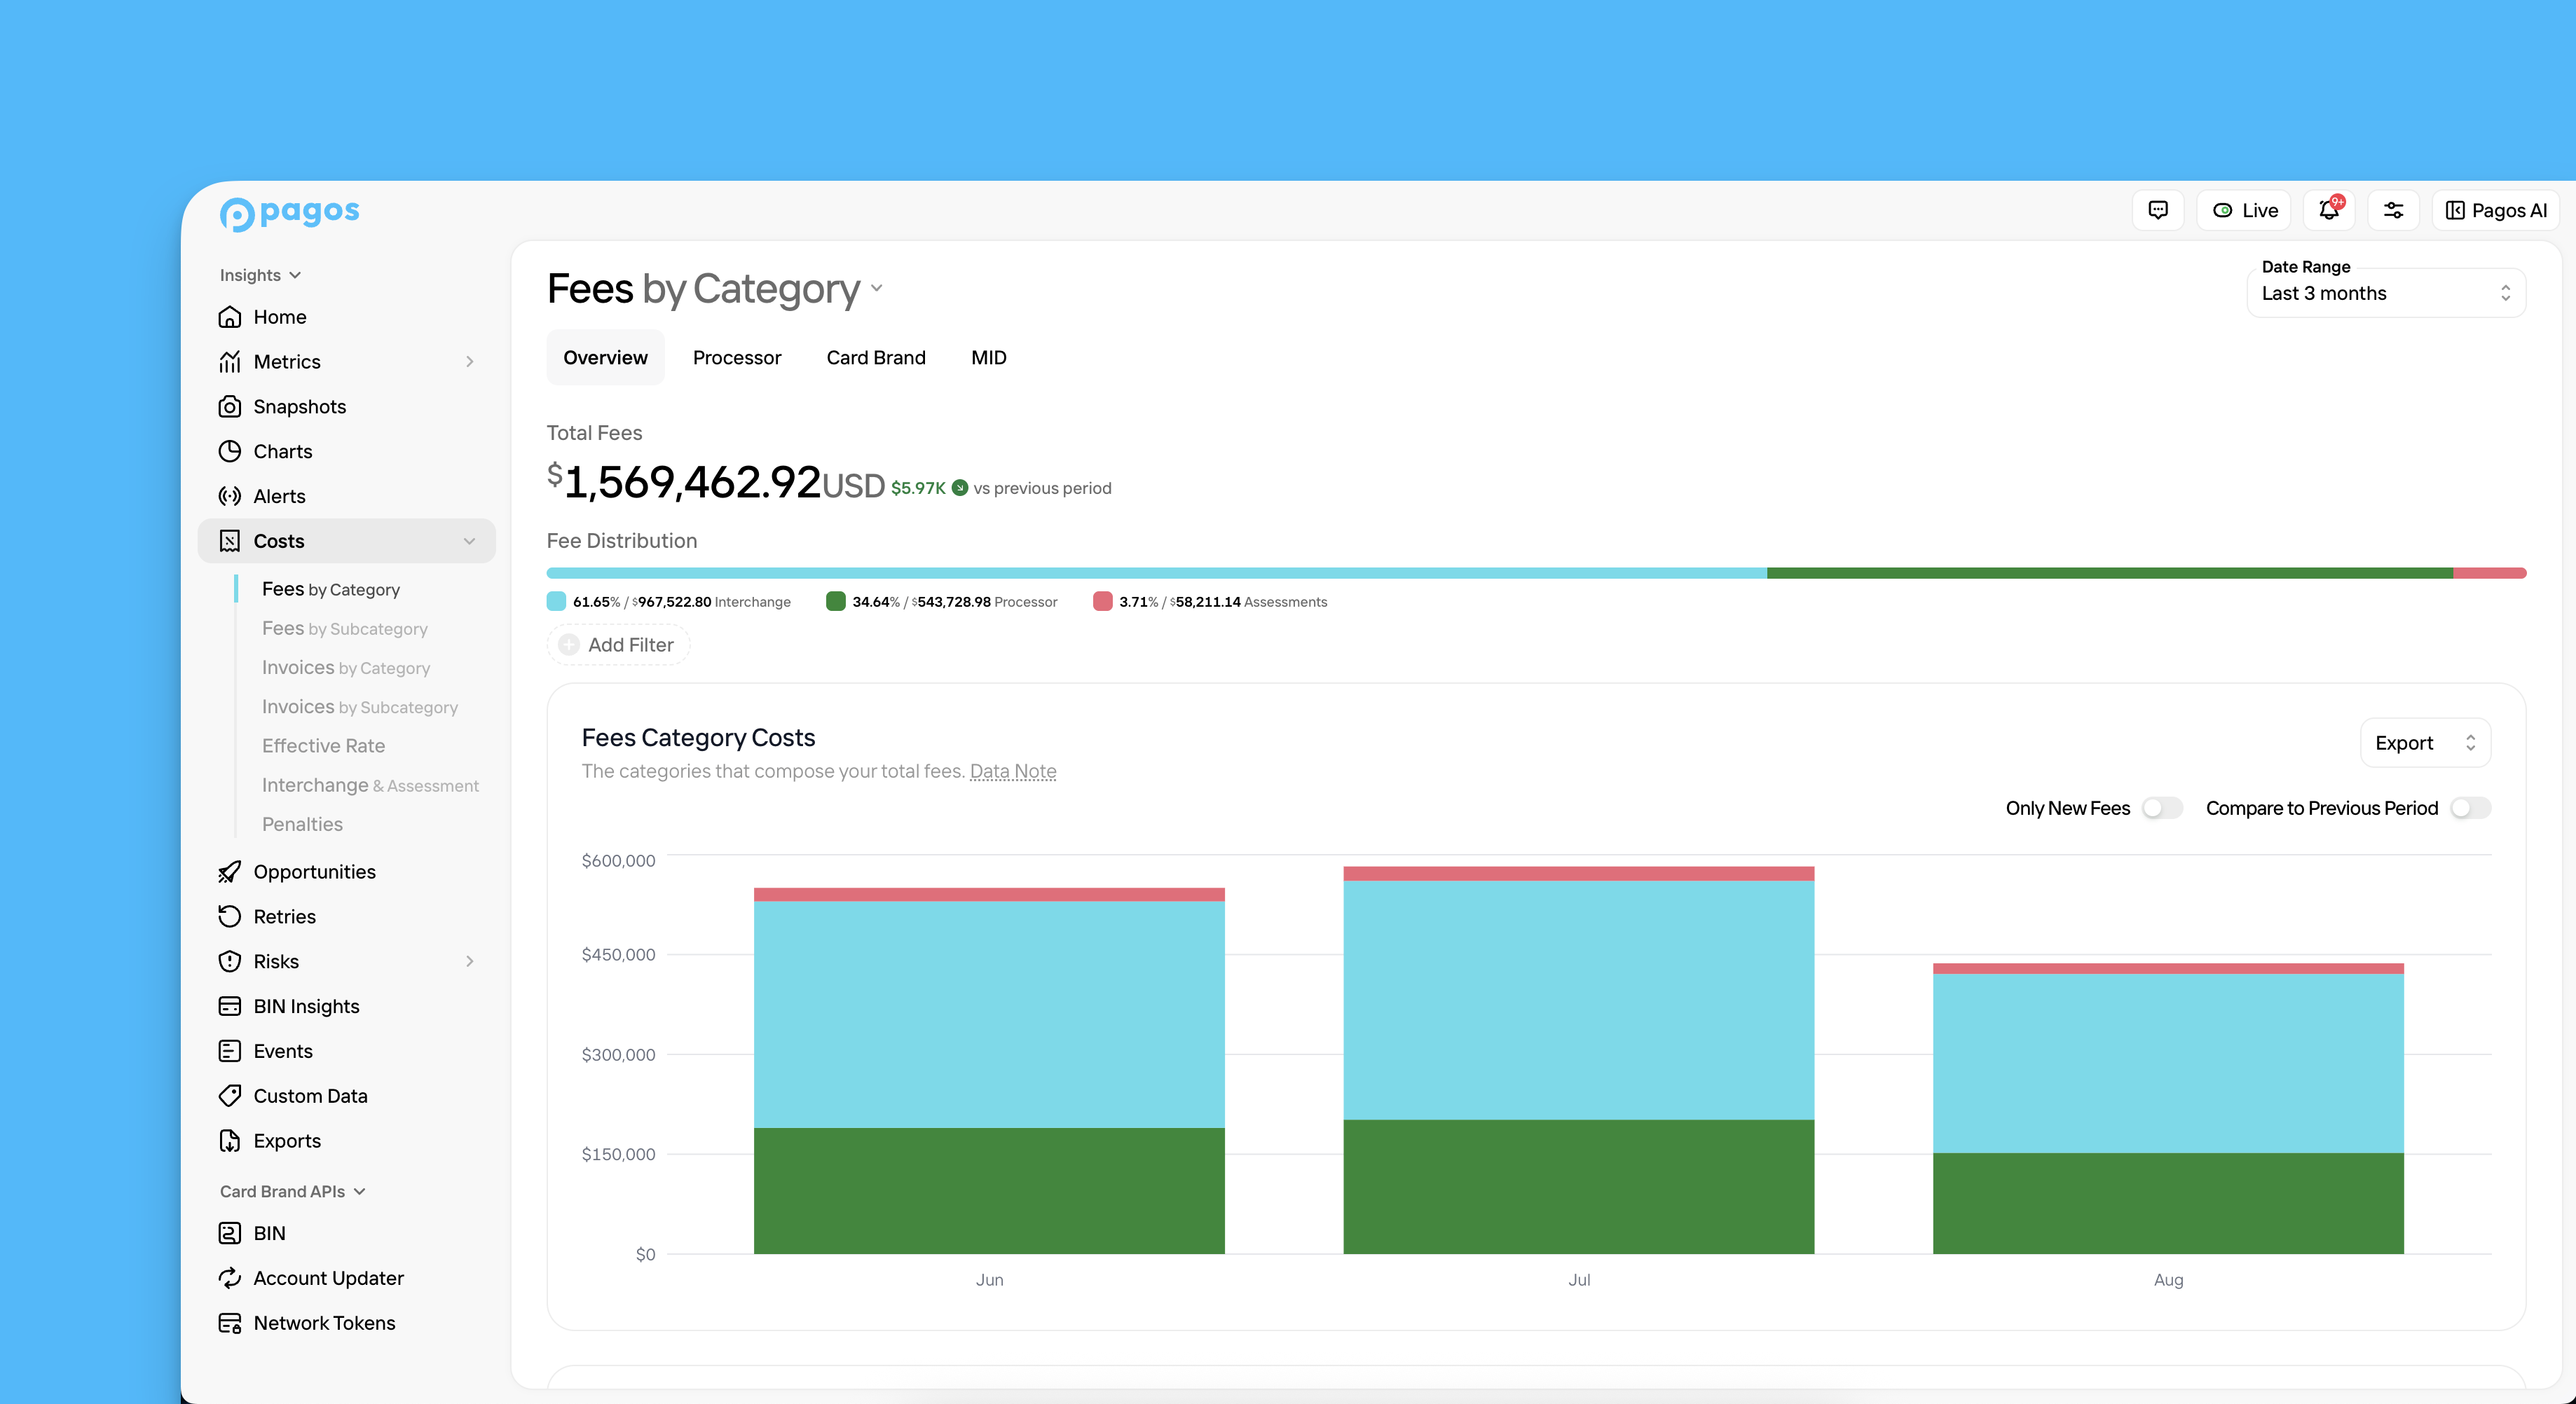2576x1404 pixels.
Task: Click the Aug Interchange bar segment
Action: [x=2168, y=1063]
